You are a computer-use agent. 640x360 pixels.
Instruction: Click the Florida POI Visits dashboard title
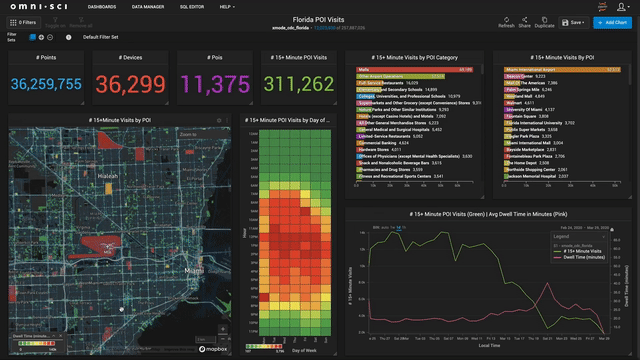point(318,20)
